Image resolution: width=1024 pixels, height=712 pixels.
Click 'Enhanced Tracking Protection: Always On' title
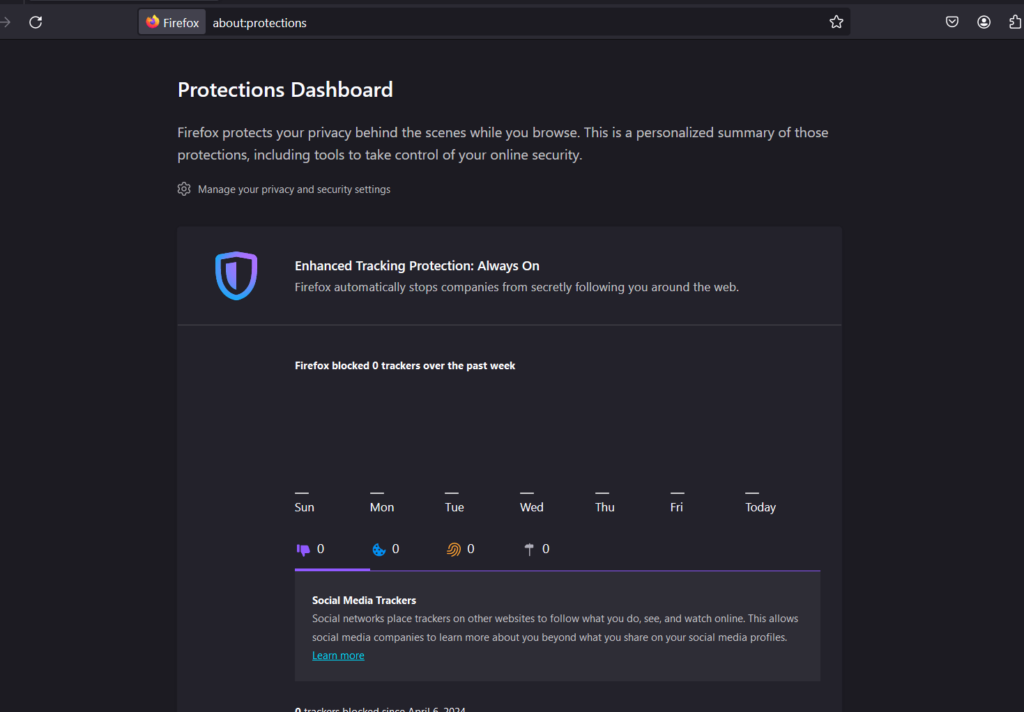click(417, 266)
